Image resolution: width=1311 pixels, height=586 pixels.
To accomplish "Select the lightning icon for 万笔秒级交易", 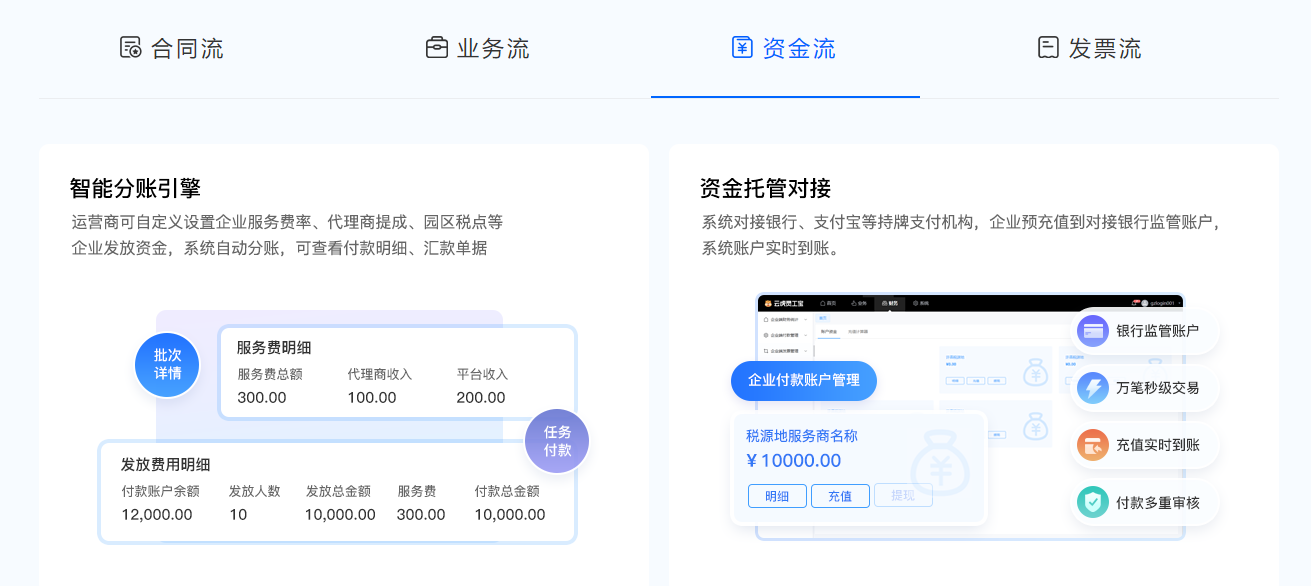I will (x=1093, y=388).
